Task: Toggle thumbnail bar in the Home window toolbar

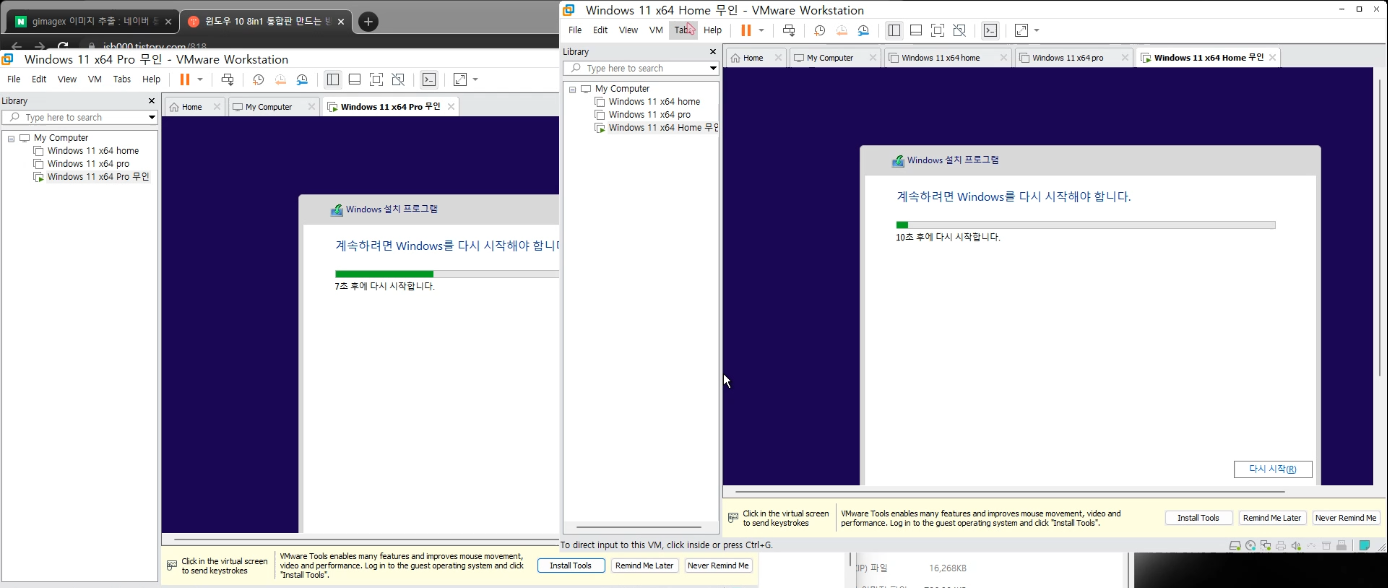Action: coord(916,30)
